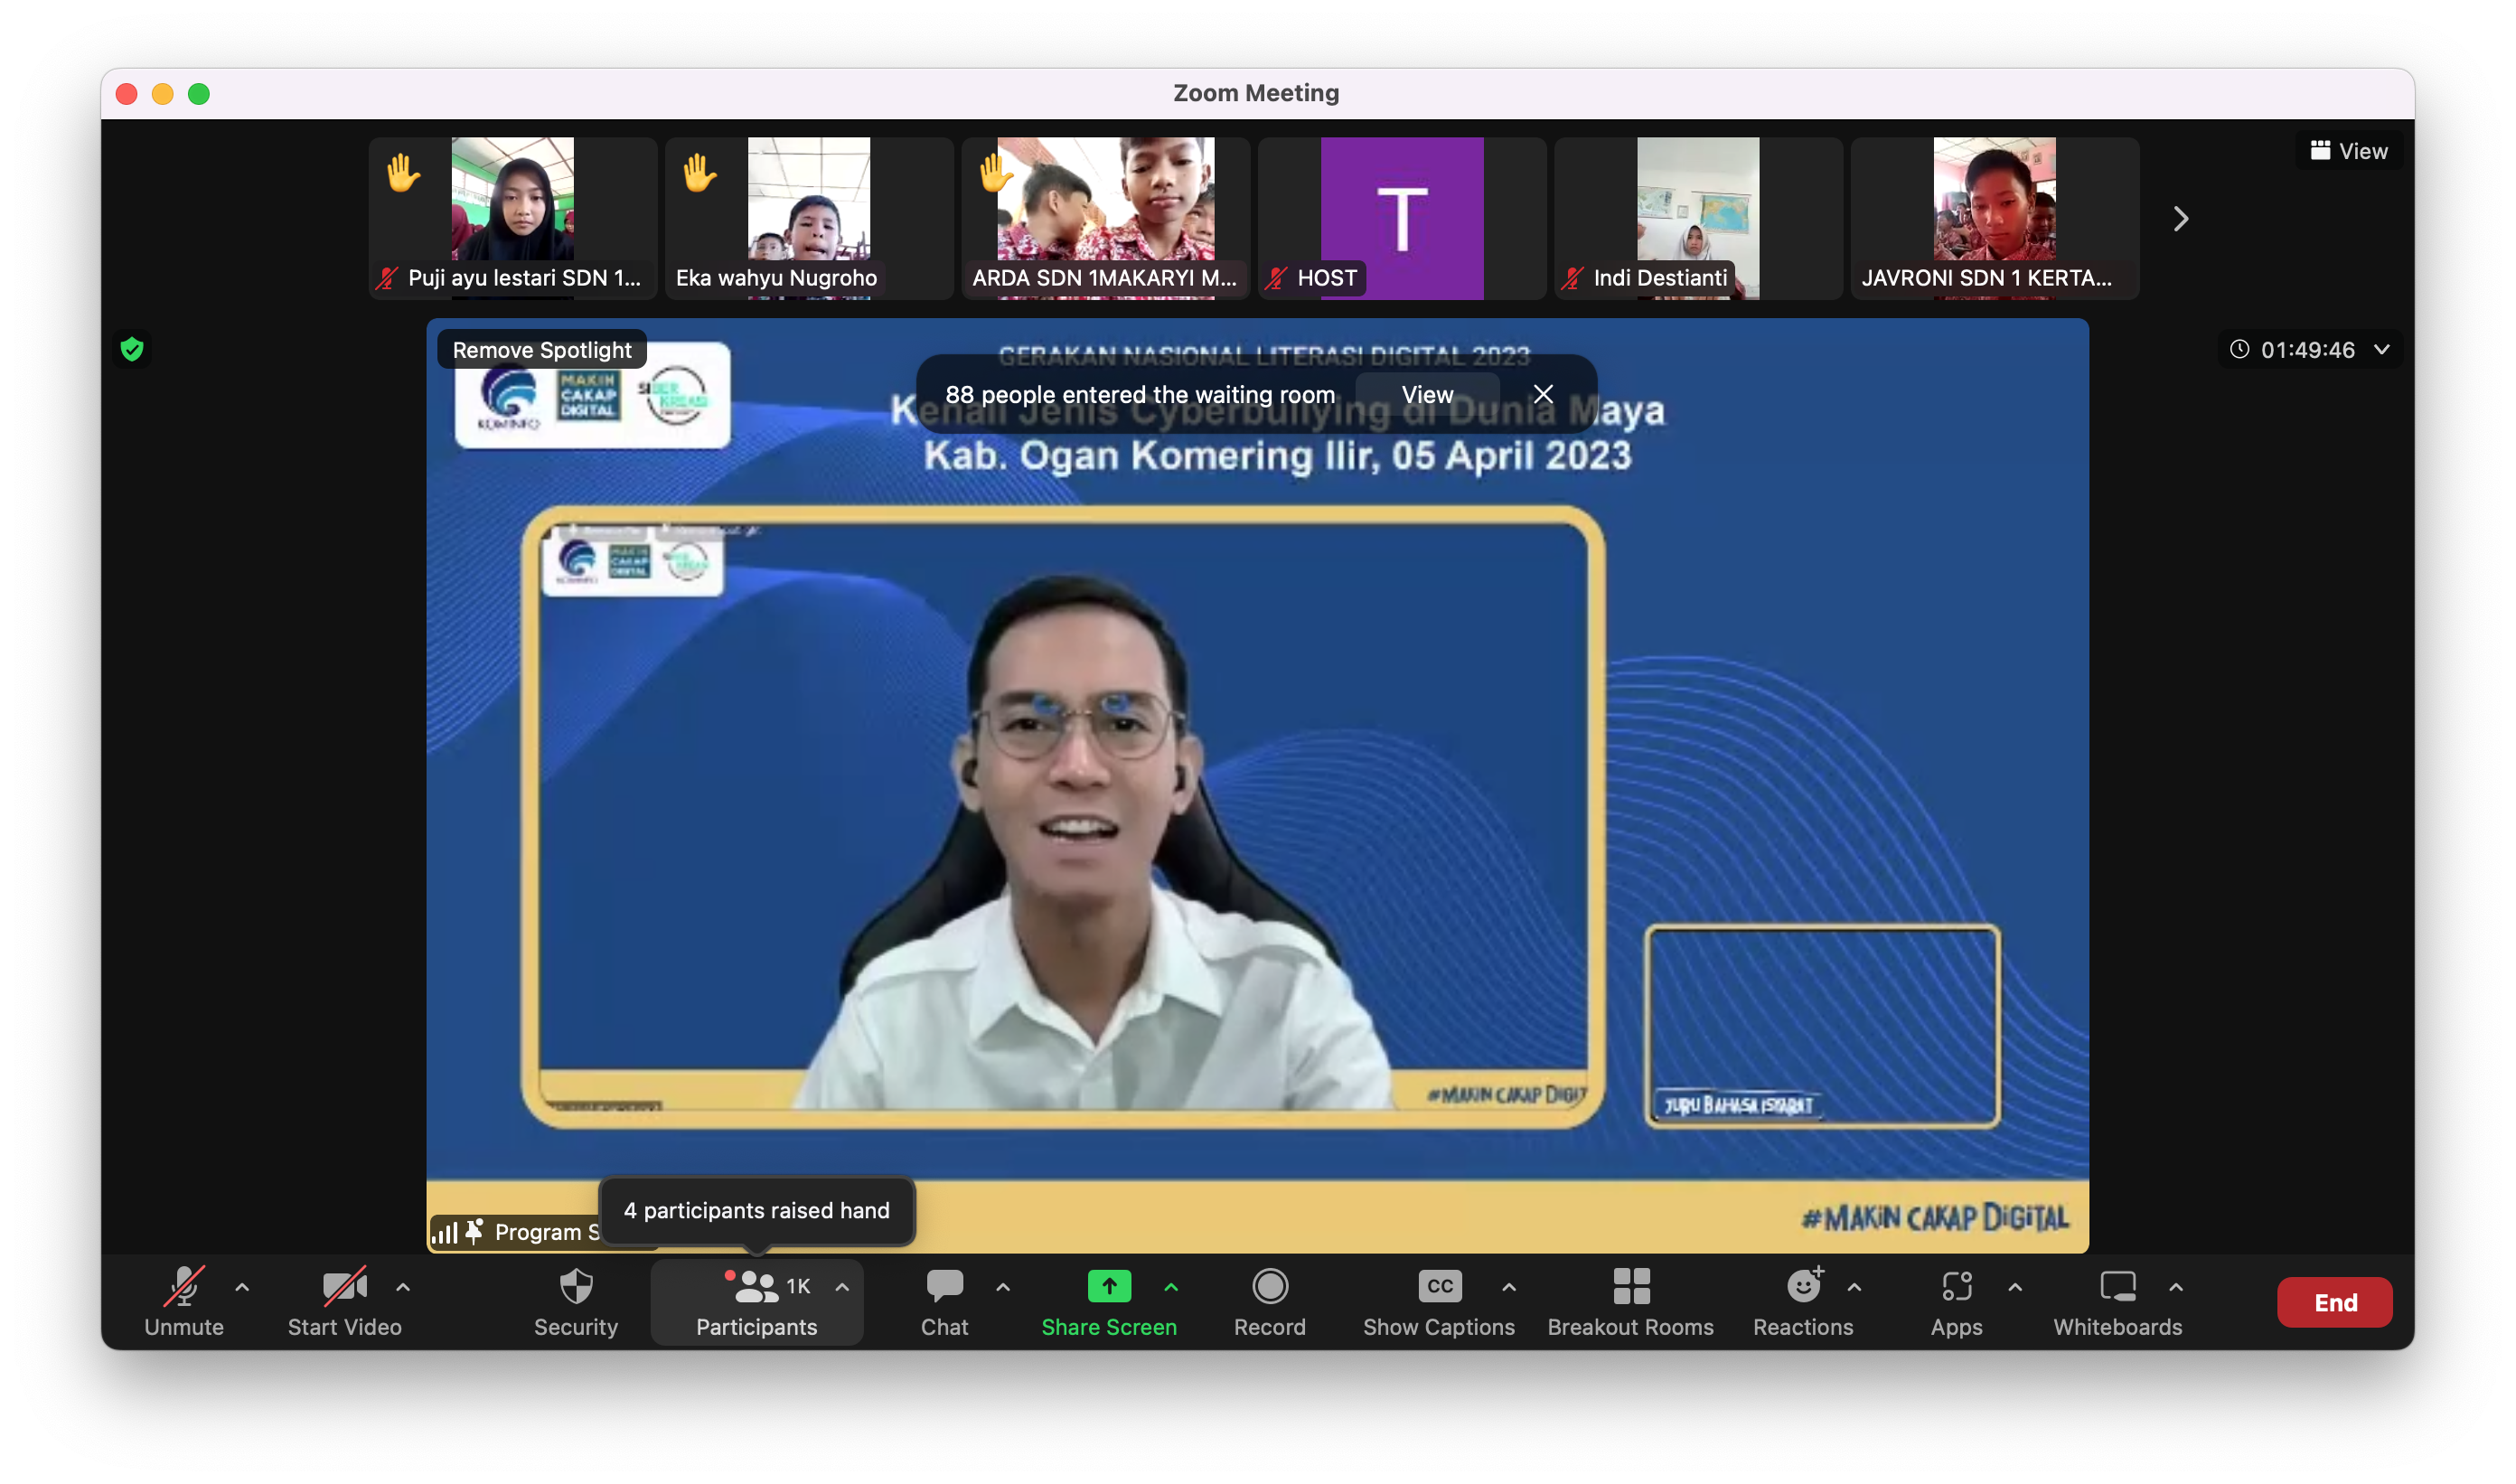Click the 1K participant count
The width and height of the screenshot is (2516, 1484).
[x=798, y=1286]
